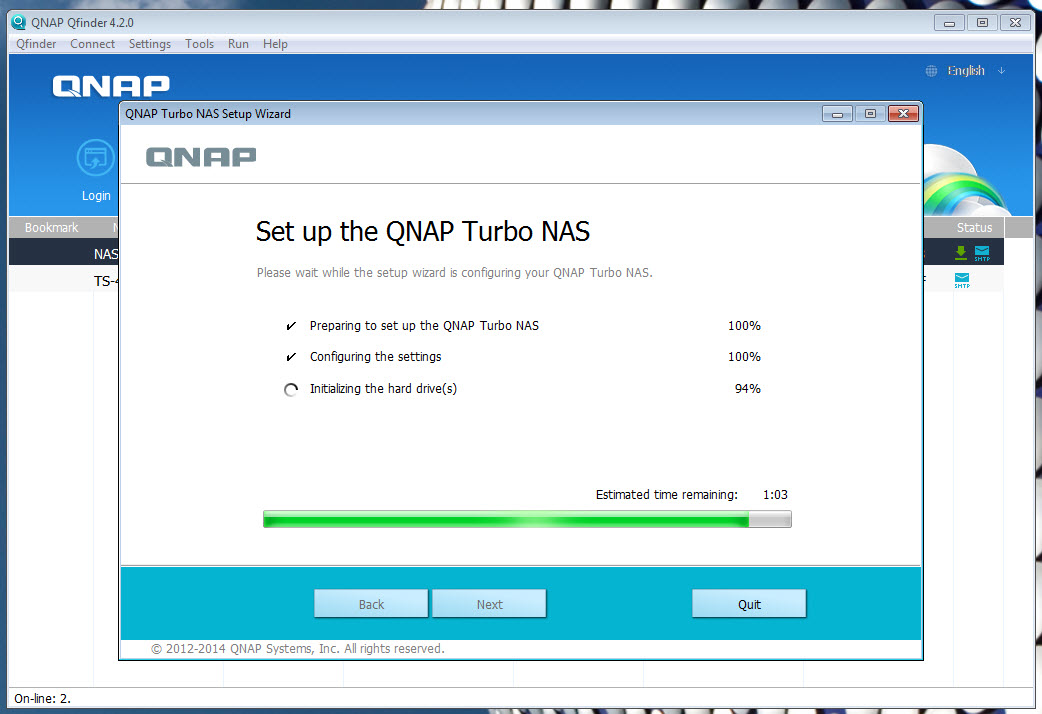
Task: Click the 1:03 estimated time value
Action: [775, 495]
